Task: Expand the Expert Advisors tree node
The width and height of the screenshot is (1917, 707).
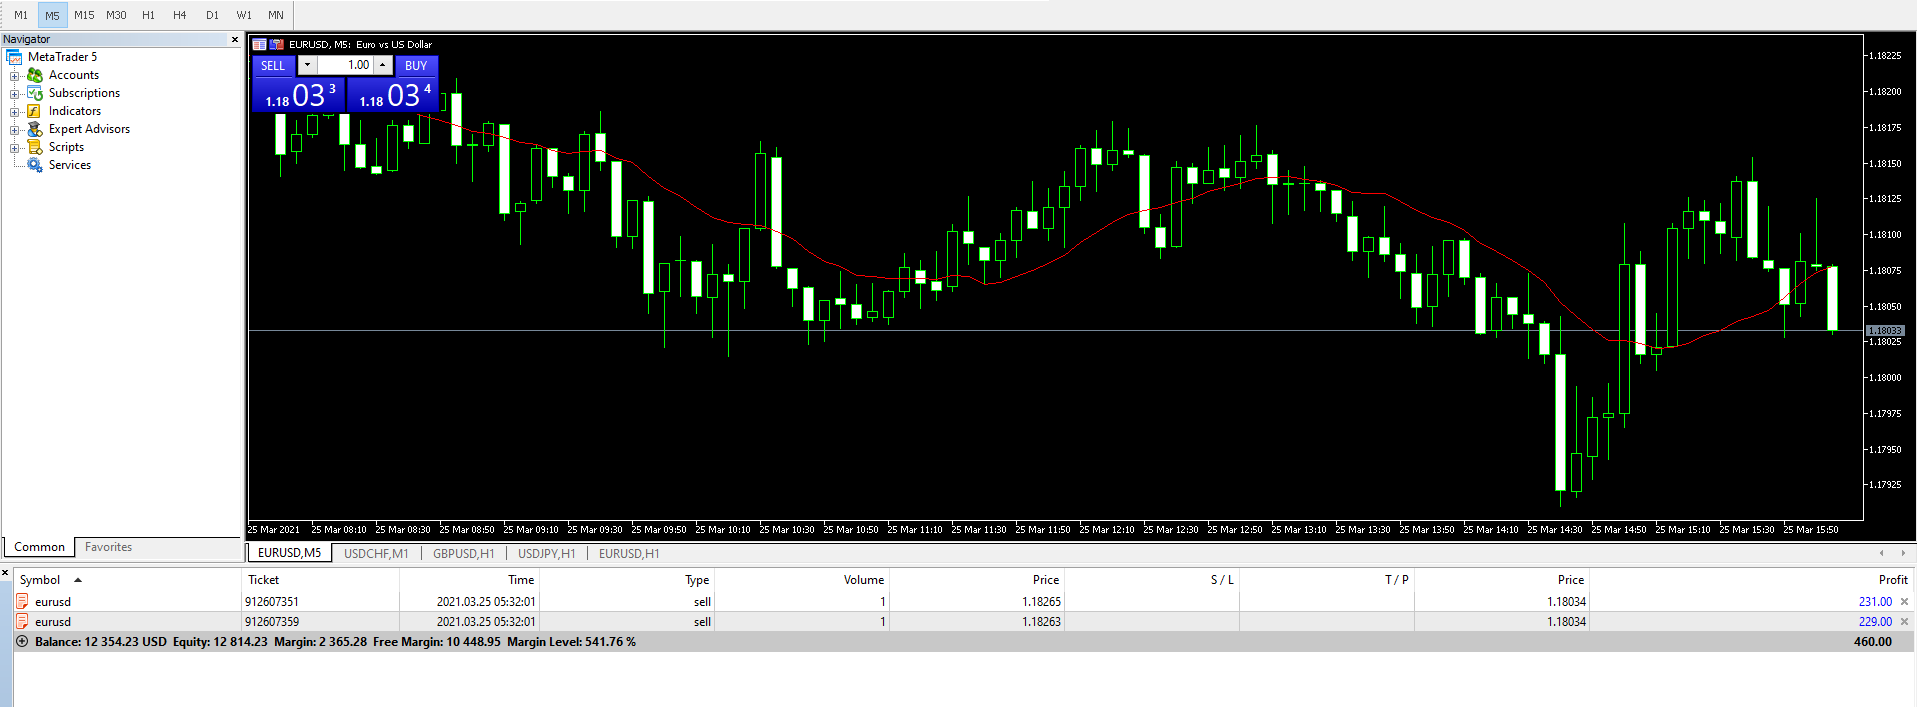Action: [15, 130]
